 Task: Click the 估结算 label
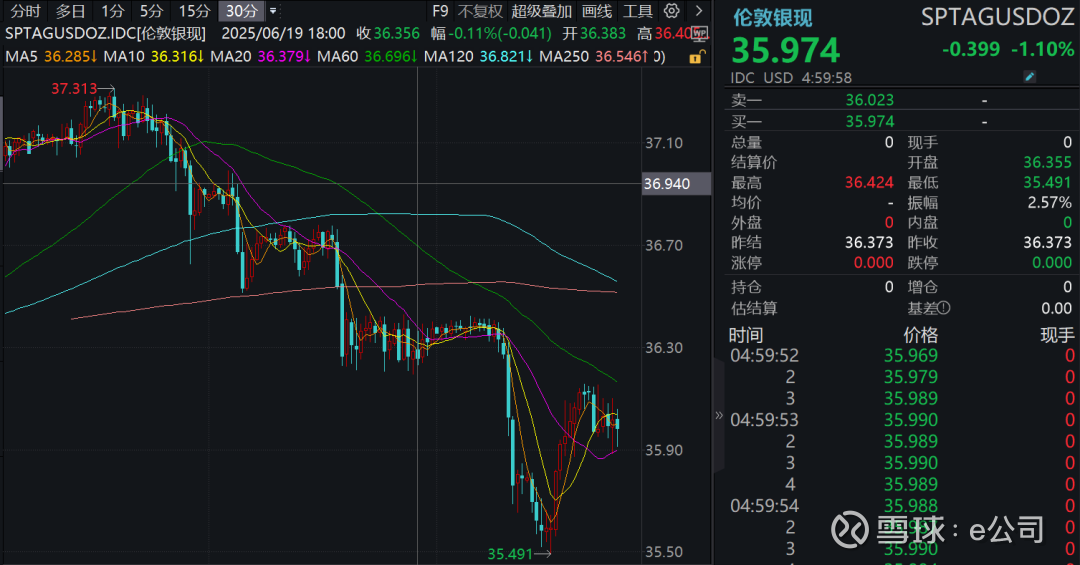click(754, 308)
